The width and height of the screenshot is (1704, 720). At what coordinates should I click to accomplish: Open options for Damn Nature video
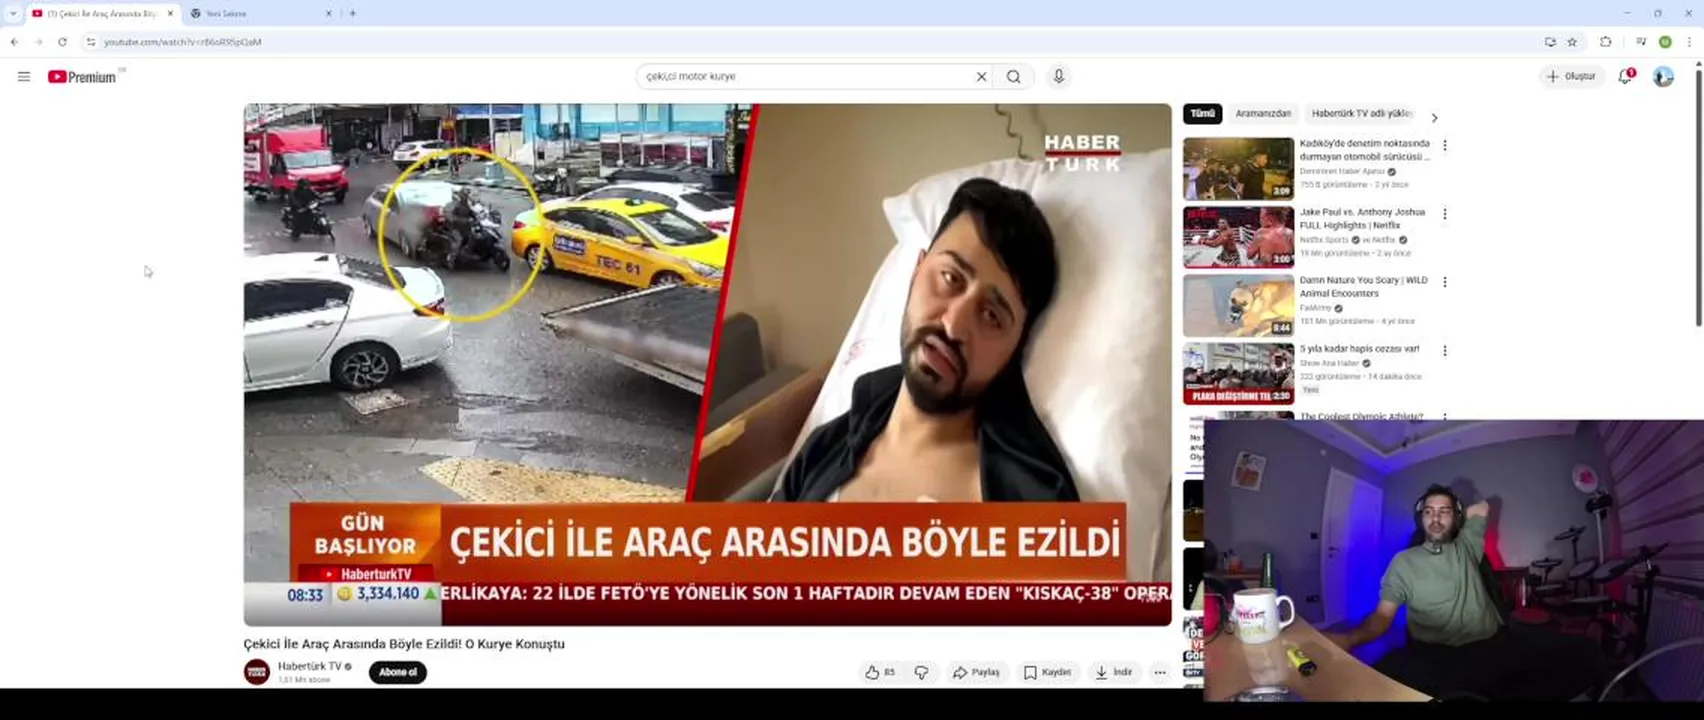coord(1445,282)
